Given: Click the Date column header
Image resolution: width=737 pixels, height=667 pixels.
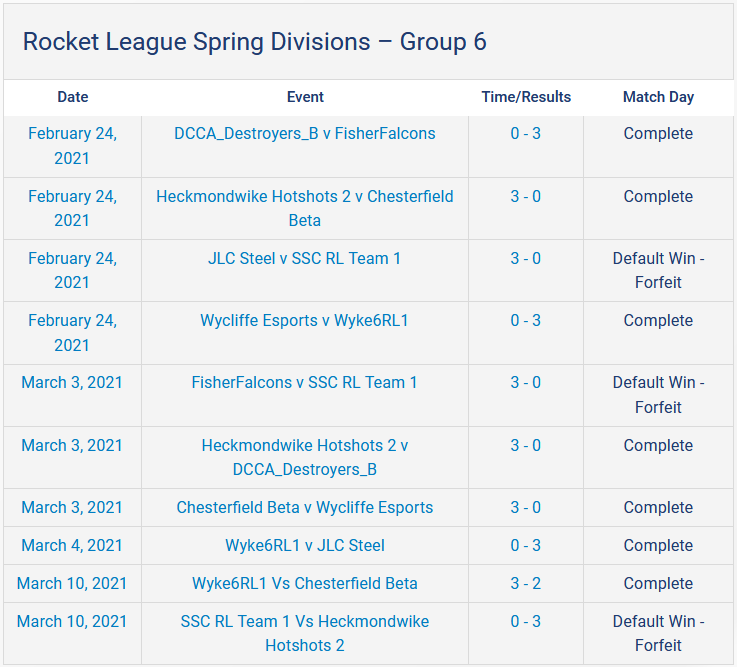Looking at the screenshot, I should 72,97.
